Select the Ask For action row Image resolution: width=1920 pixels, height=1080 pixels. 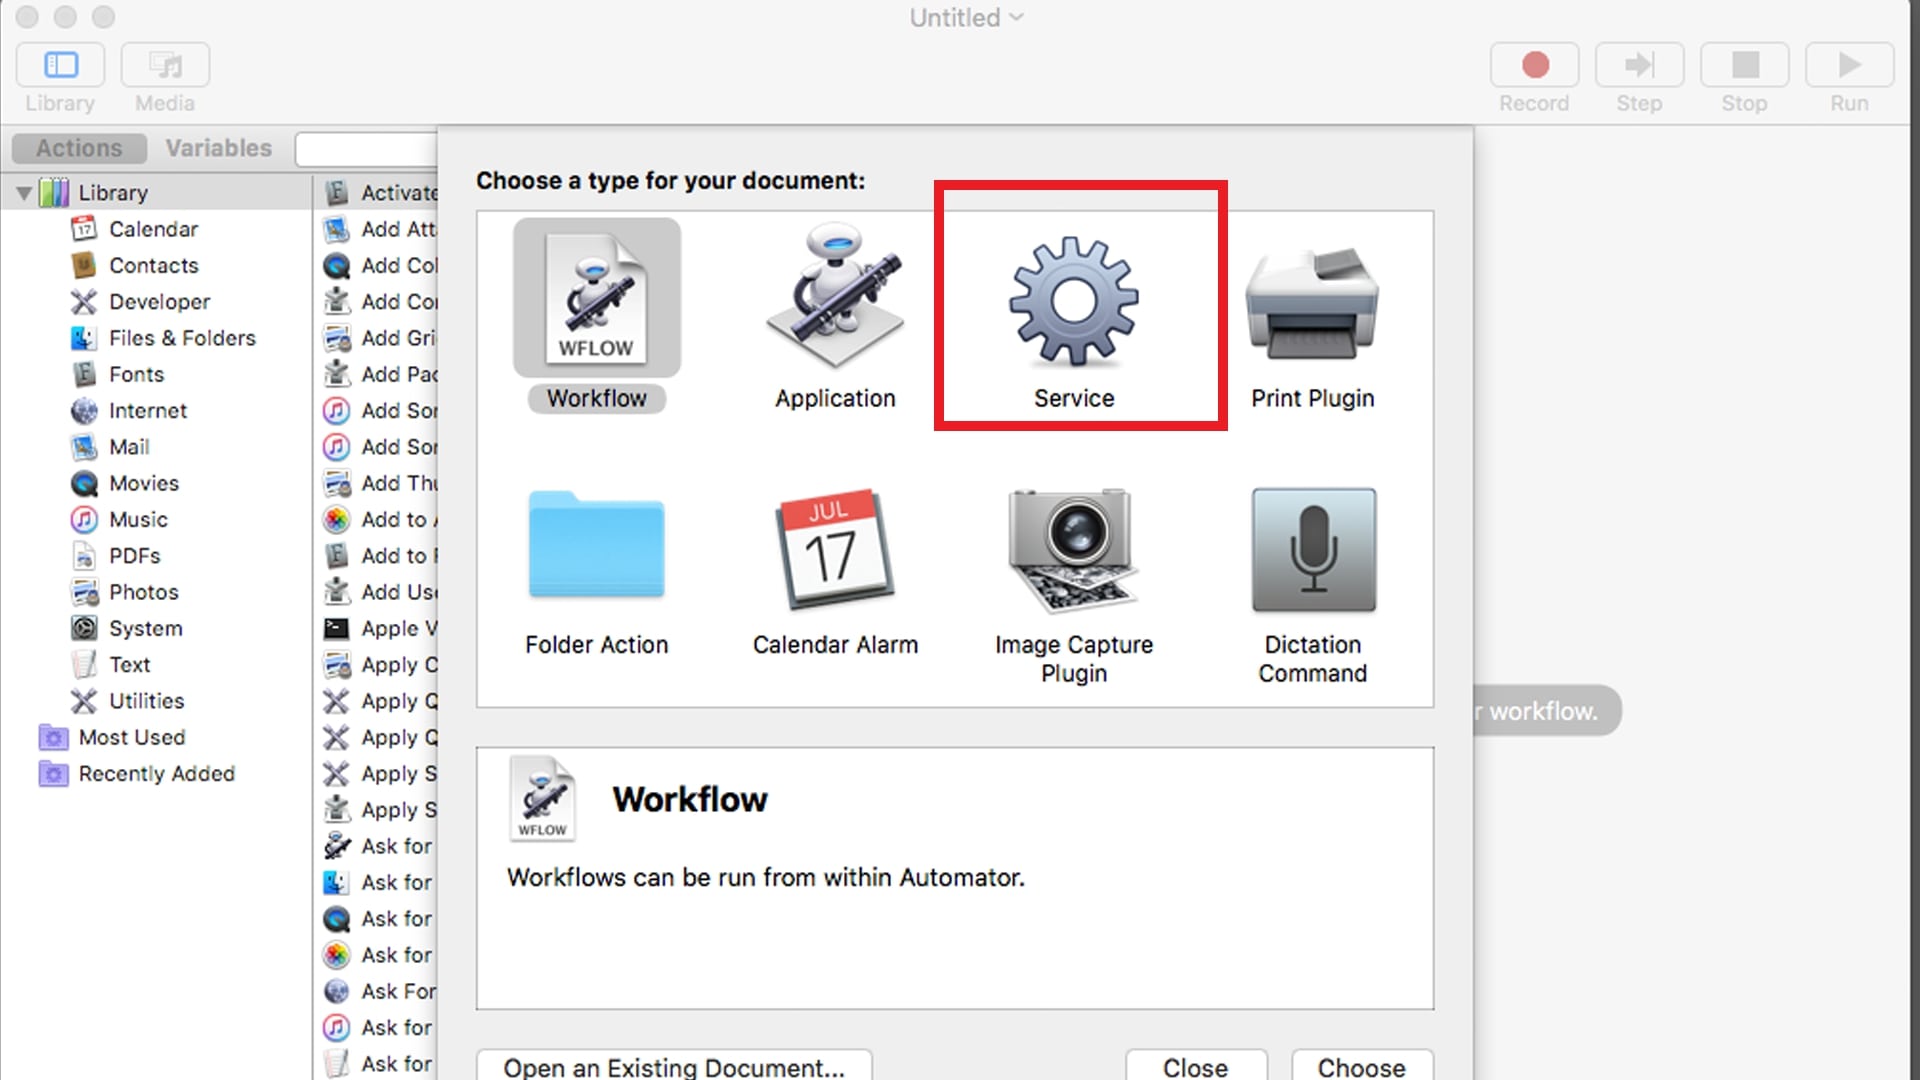pos(380,991)
